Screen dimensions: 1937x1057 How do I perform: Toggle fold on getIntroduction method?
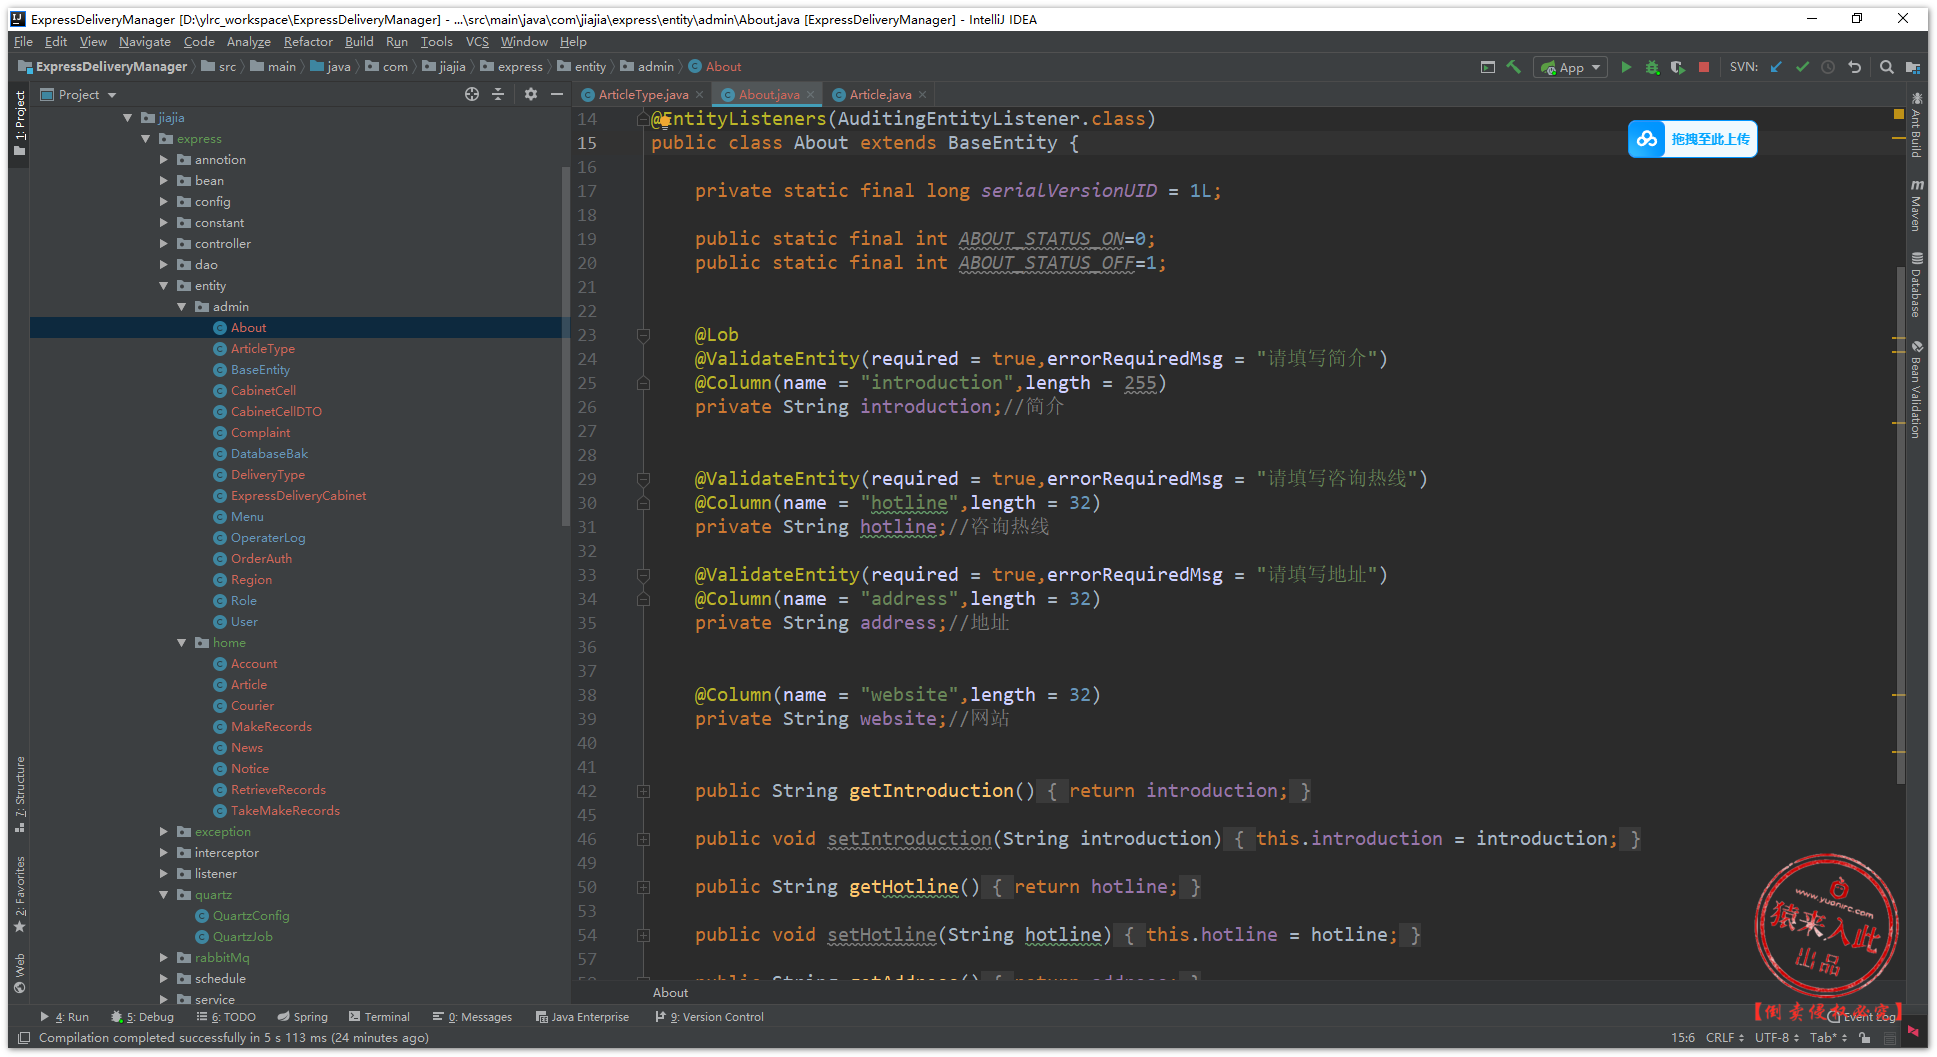pyautogui.click(x=643, y=791)
